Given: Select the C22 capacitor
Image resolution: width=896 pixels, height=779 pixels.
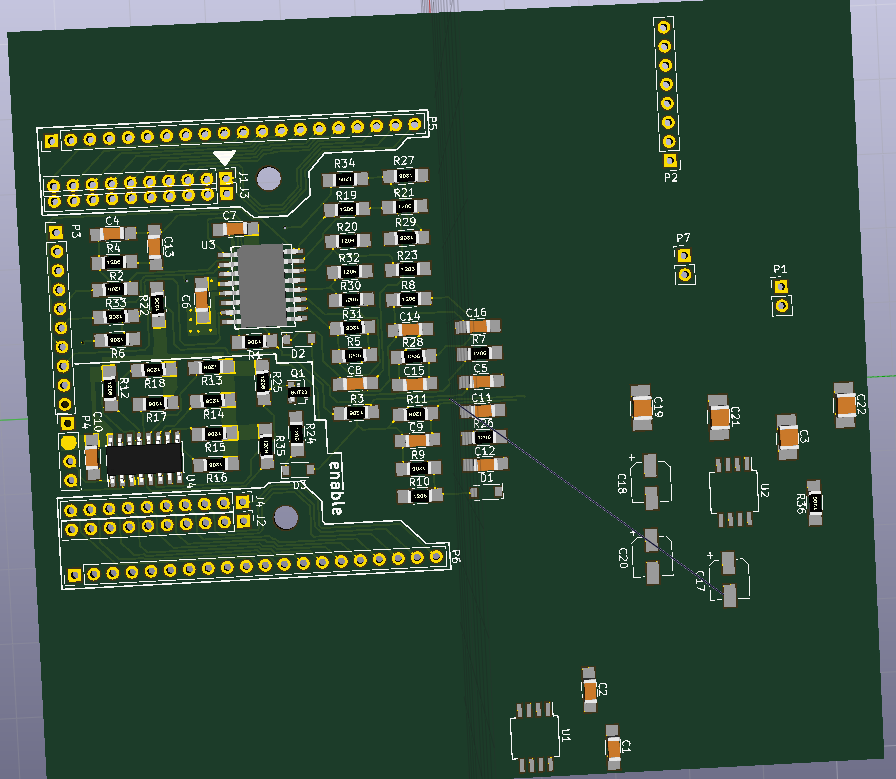Looking at the screenshot, I should pos(845,405).
